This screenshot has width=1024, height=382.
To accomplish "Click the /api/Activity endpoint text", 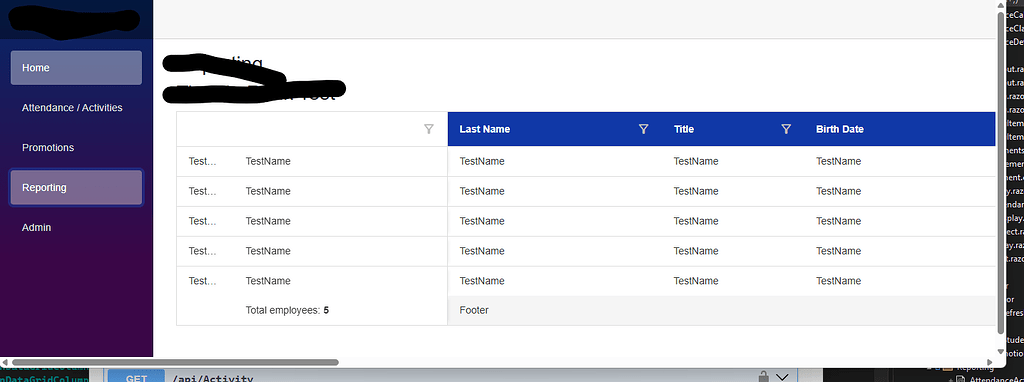I will (212, 378).
